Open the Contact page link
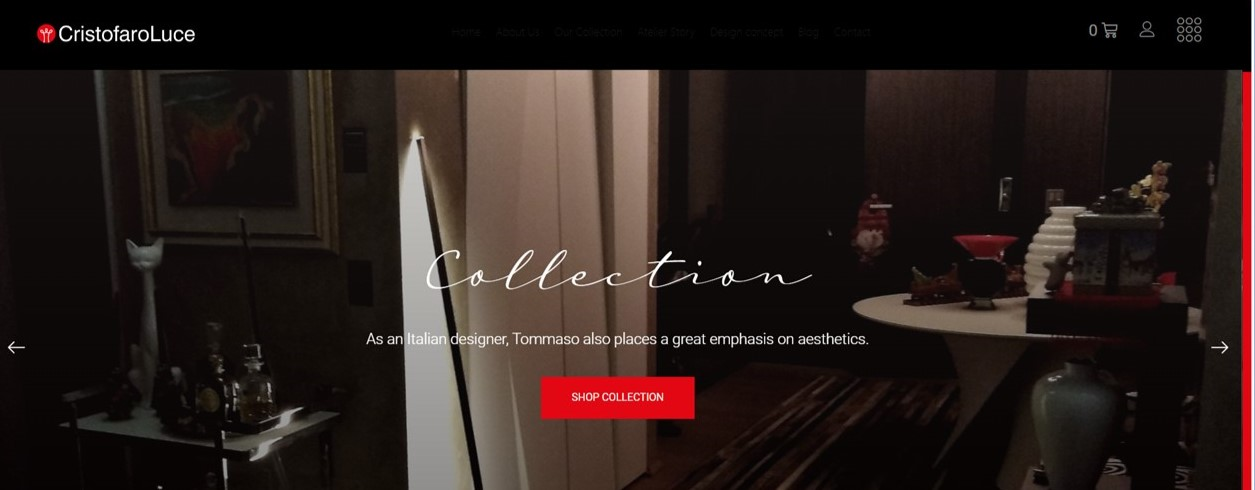The image size is (1255, 490). coord(852,32)
